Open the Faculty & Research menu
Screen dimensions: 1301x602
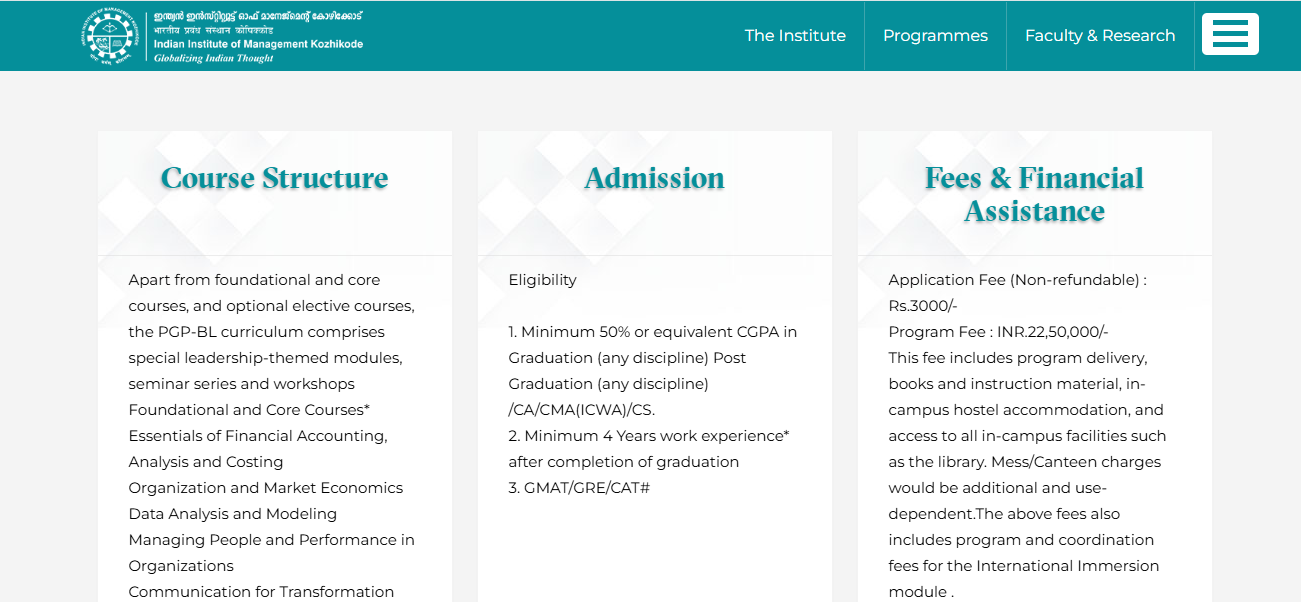(1100, 36)
